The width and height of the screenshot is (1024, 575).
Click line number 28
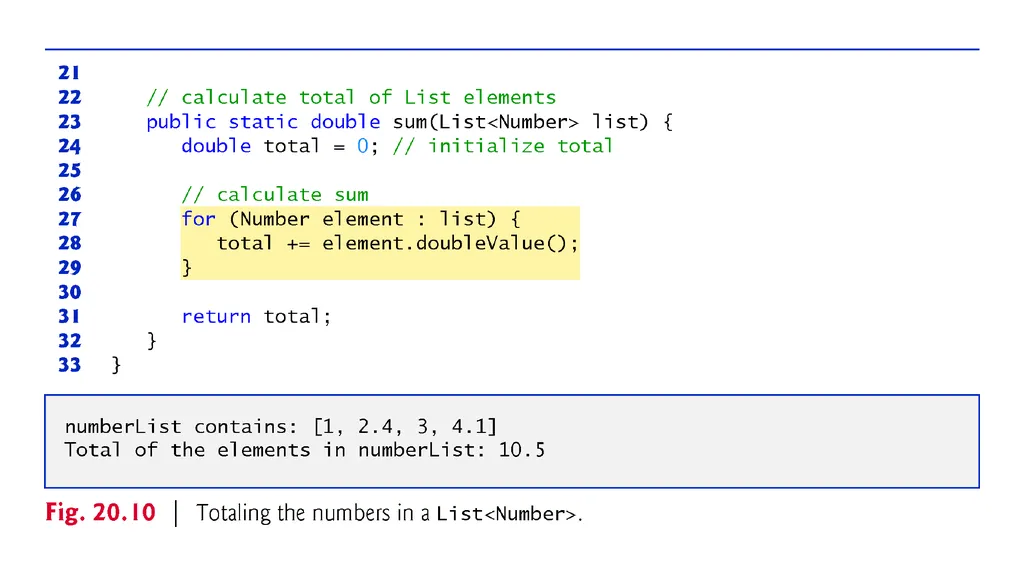click(69, 243)
